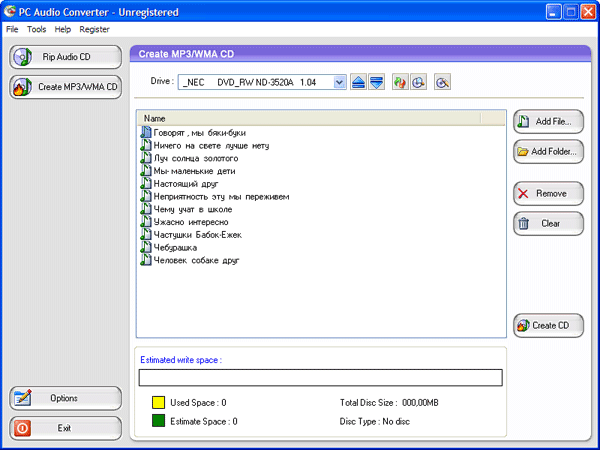Click the Estimated write space bar

pos(321,378)
